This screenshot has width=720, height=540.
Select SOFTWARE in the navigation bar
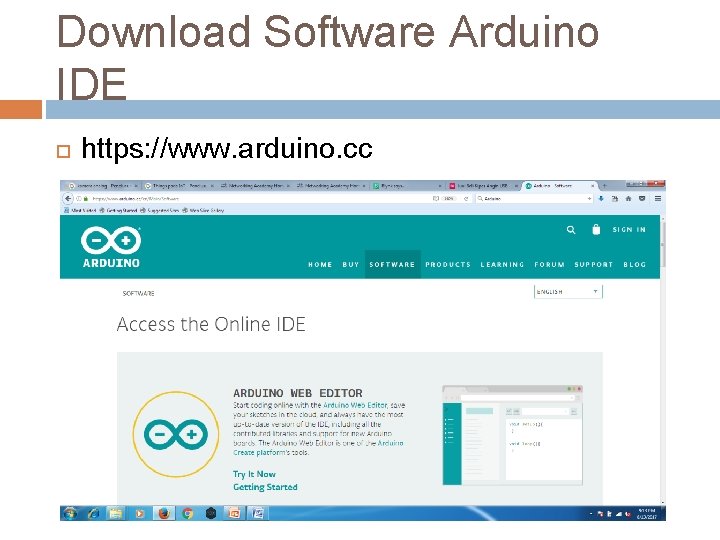pyautogui.click(x=392, y=264)
